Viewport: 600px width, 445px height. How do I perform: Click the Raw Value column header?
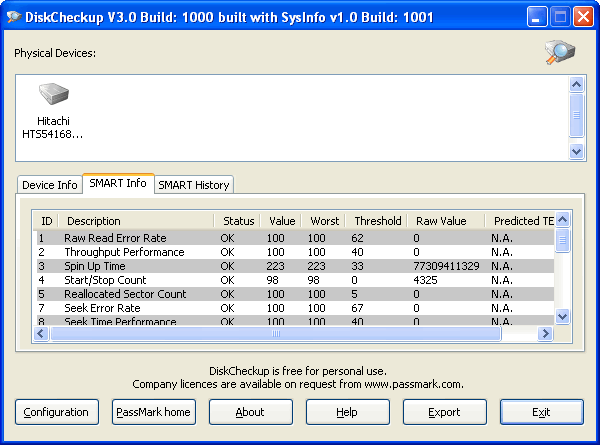(x=446, y=221)
